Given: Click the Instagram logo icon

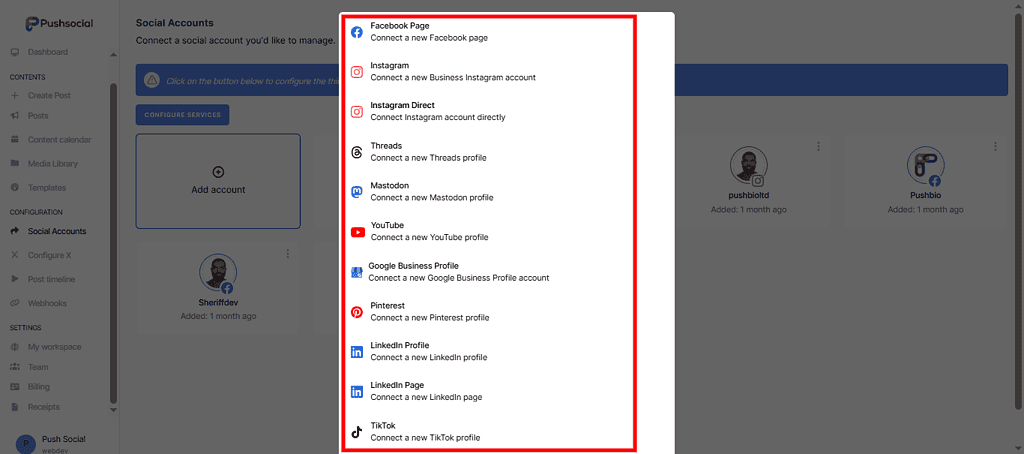Looking at the screenshot, I should tap(357, 72).
